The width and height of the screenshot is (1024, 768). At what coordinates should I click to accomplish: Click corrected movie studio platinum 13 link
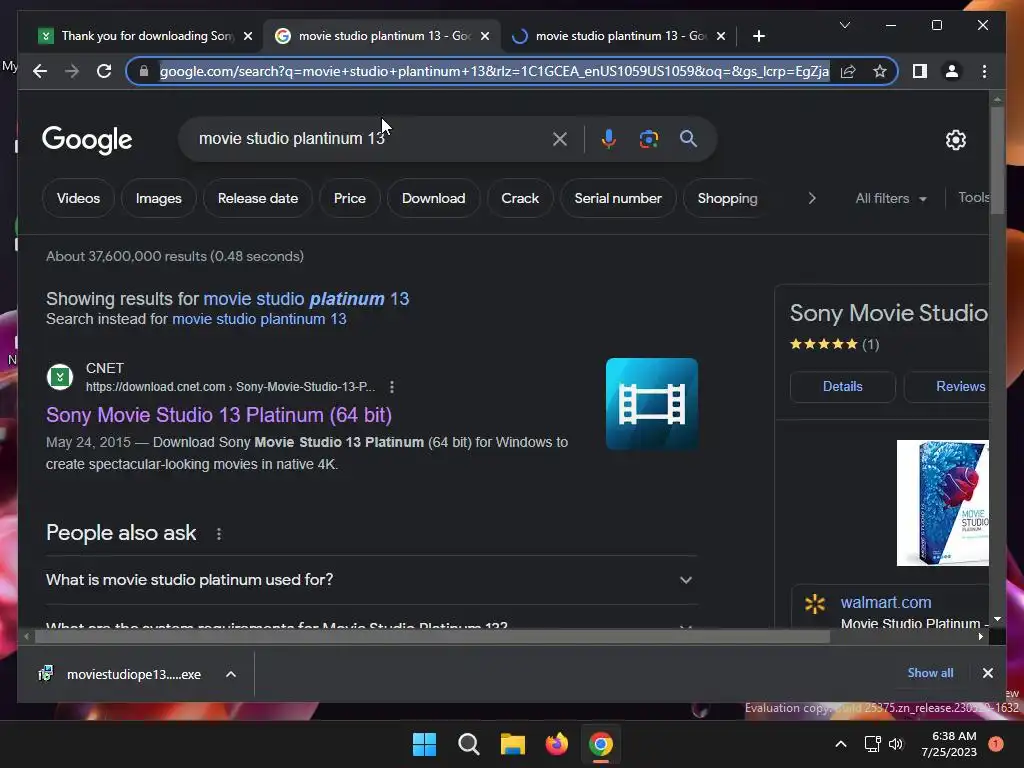pos(306,299)
